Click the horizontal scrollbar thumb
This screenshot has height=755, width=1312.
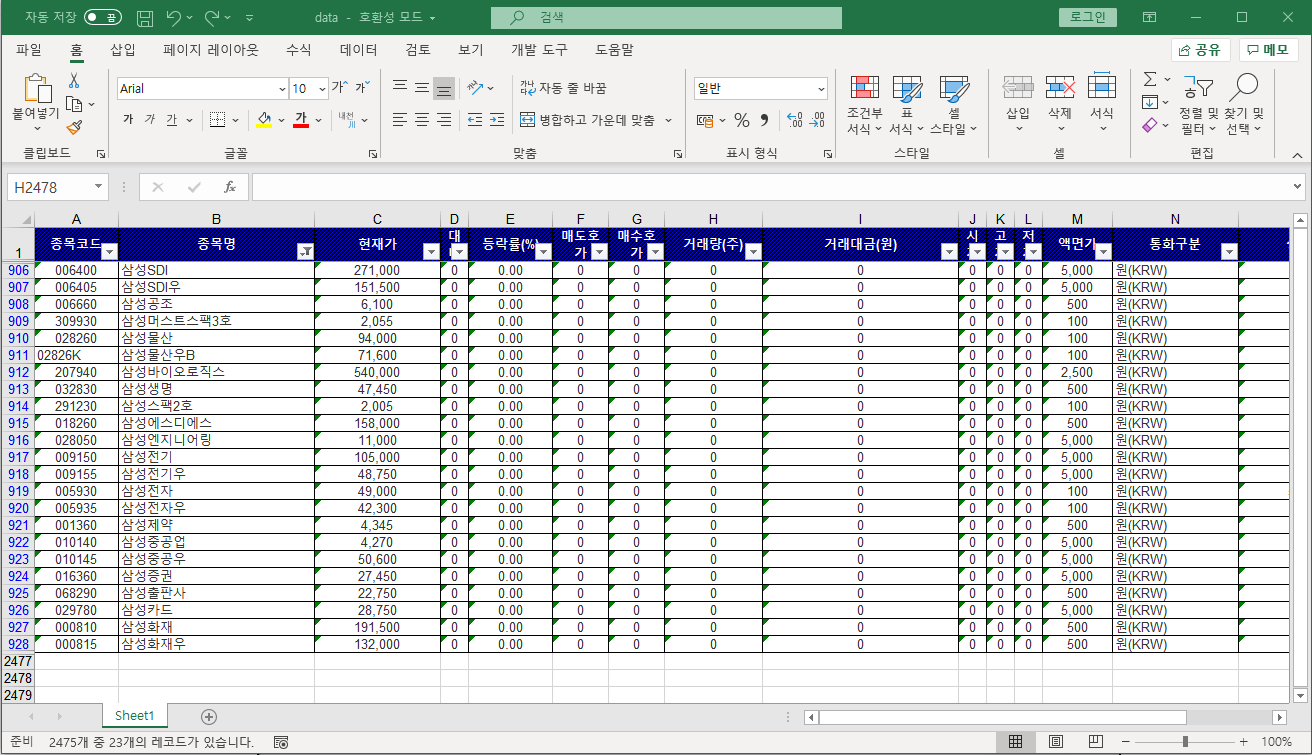point(1003,717)
